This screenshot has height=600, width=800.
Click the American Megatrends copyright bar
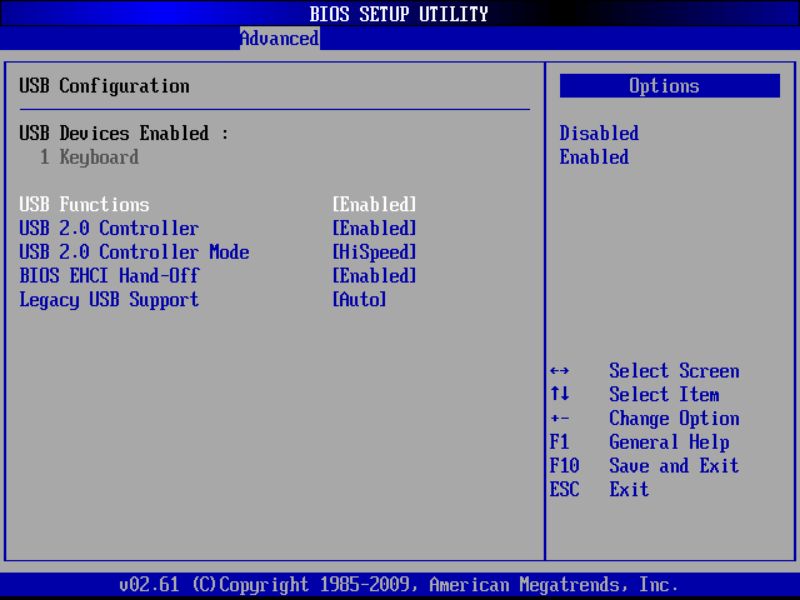(x=400, y=584)
